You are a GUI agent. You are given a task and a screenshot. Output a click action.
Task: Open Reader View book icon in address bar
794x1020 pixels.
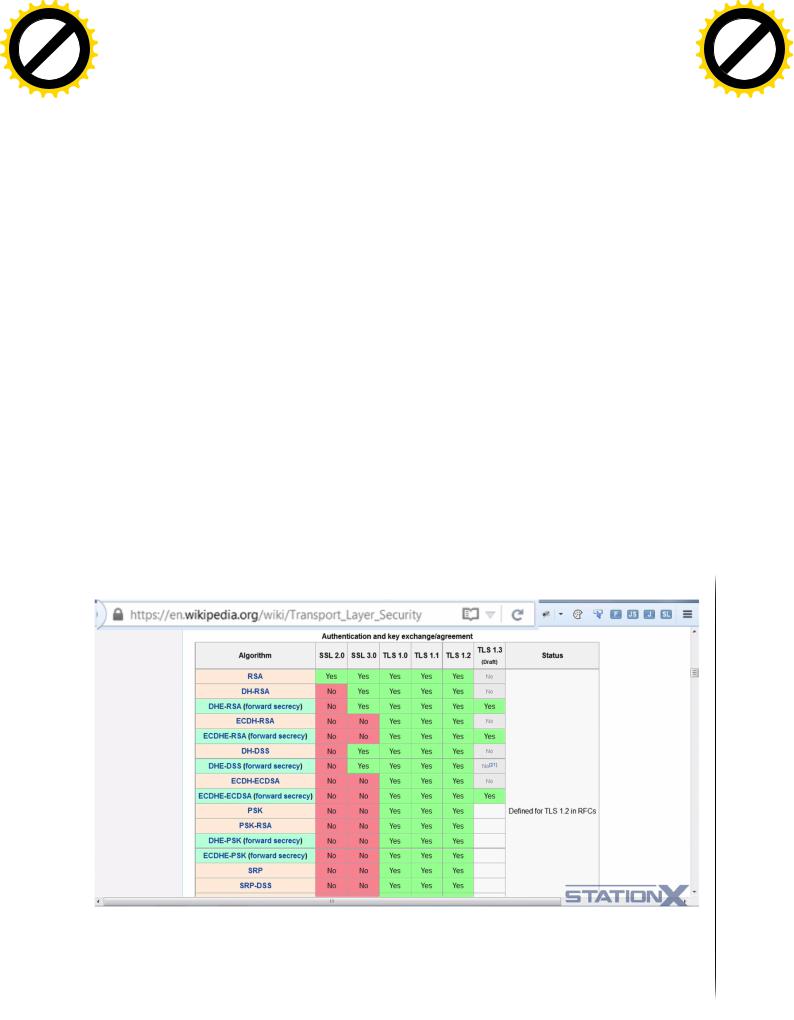click(470, 614)
